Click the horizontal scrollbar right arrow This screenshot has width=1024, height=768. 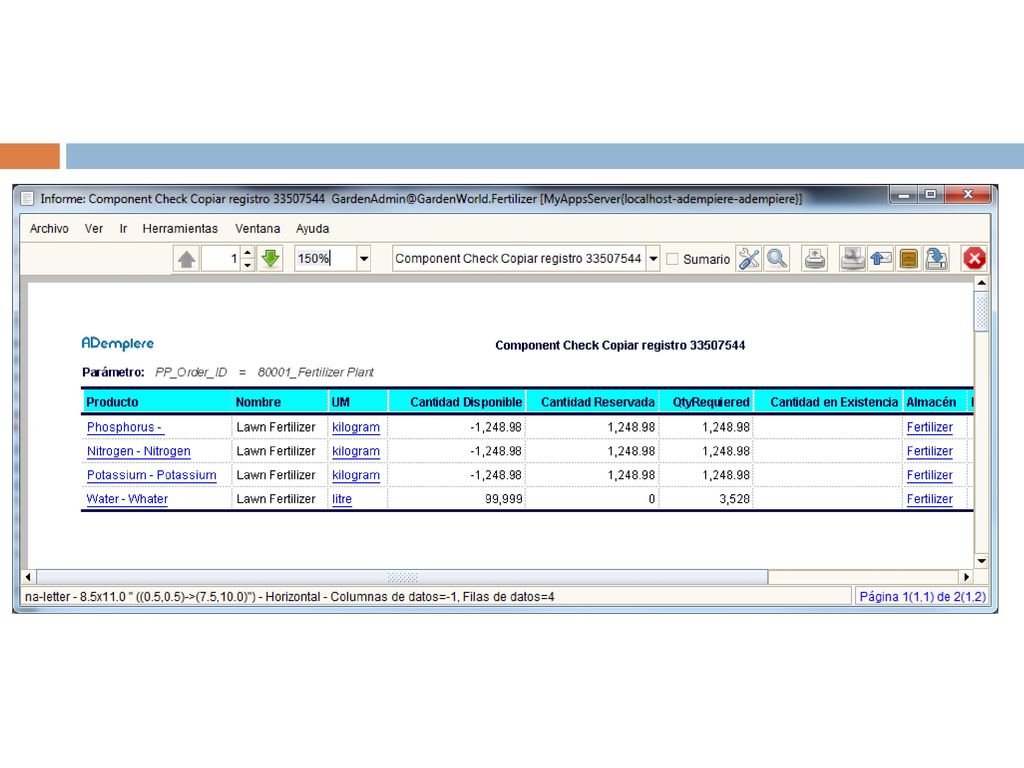coord(967,577)
